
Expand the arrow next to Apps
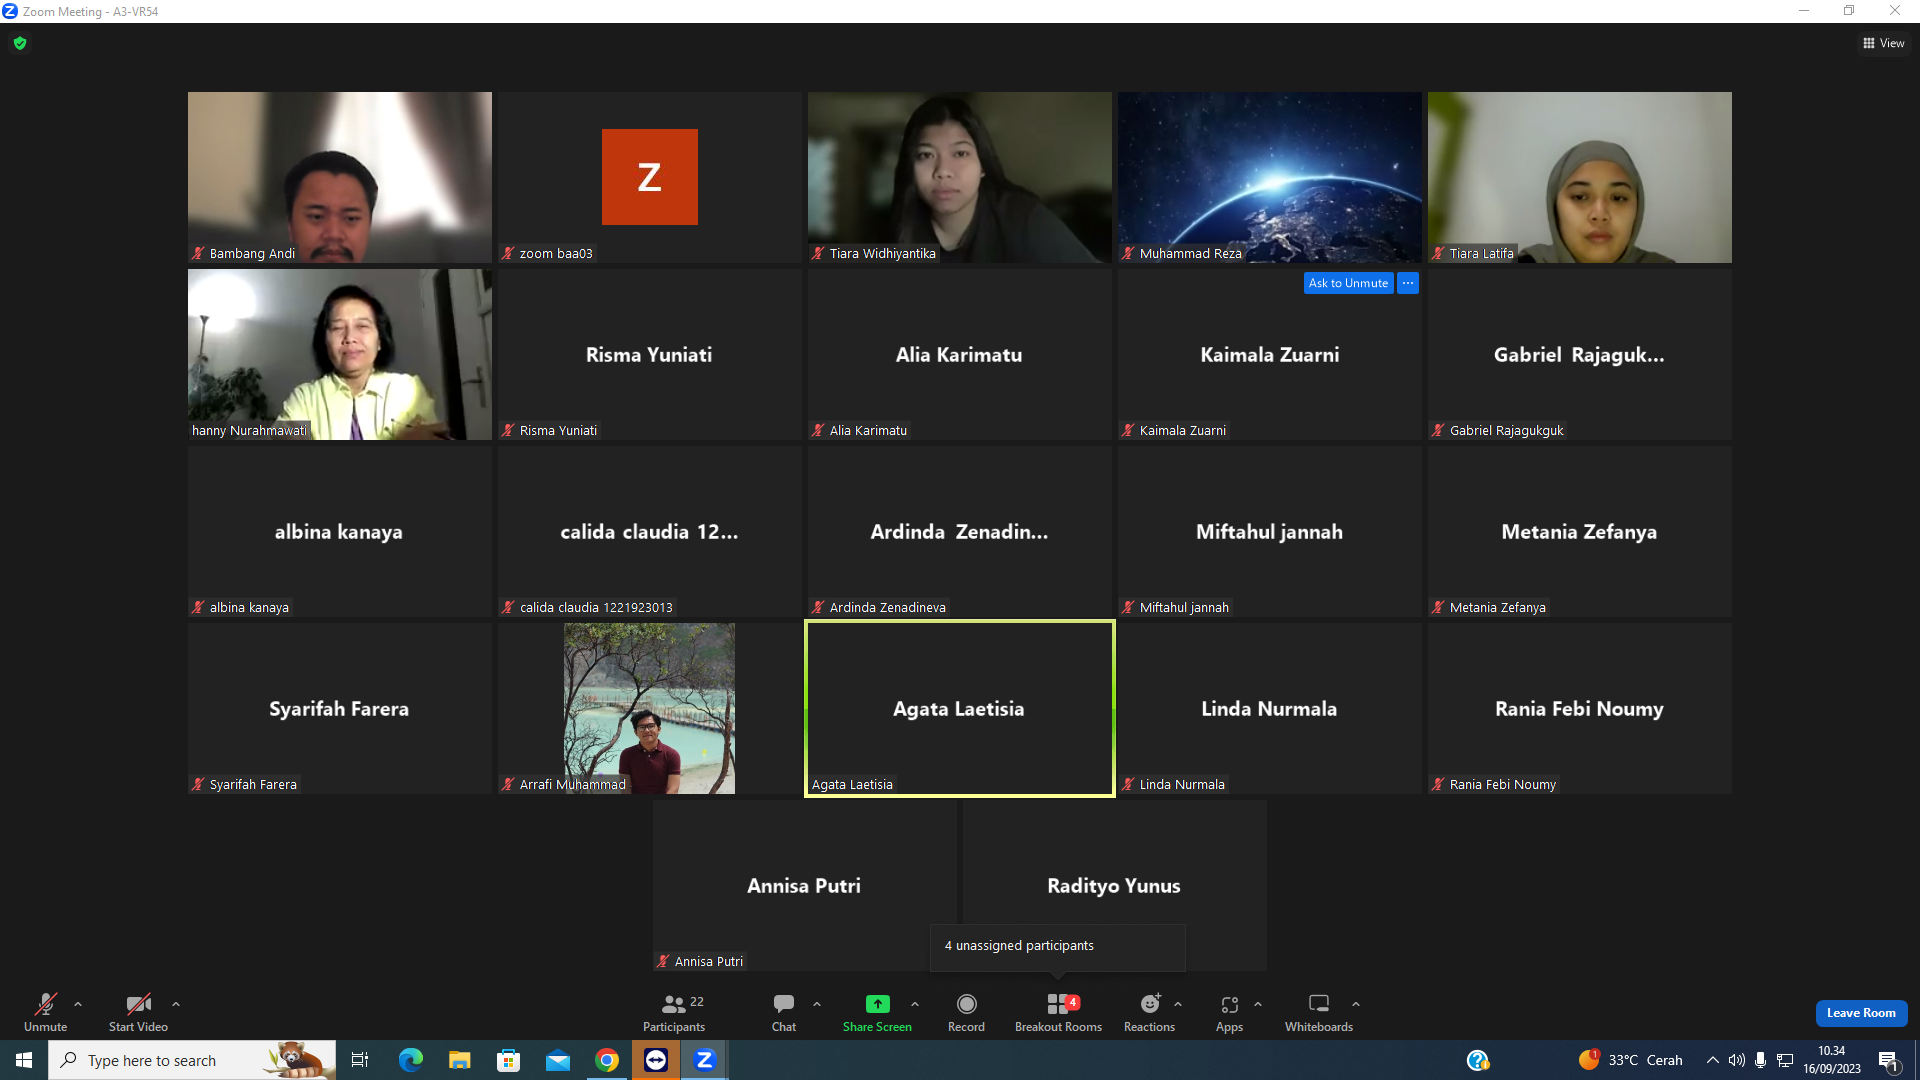tap(1258, 1004)
